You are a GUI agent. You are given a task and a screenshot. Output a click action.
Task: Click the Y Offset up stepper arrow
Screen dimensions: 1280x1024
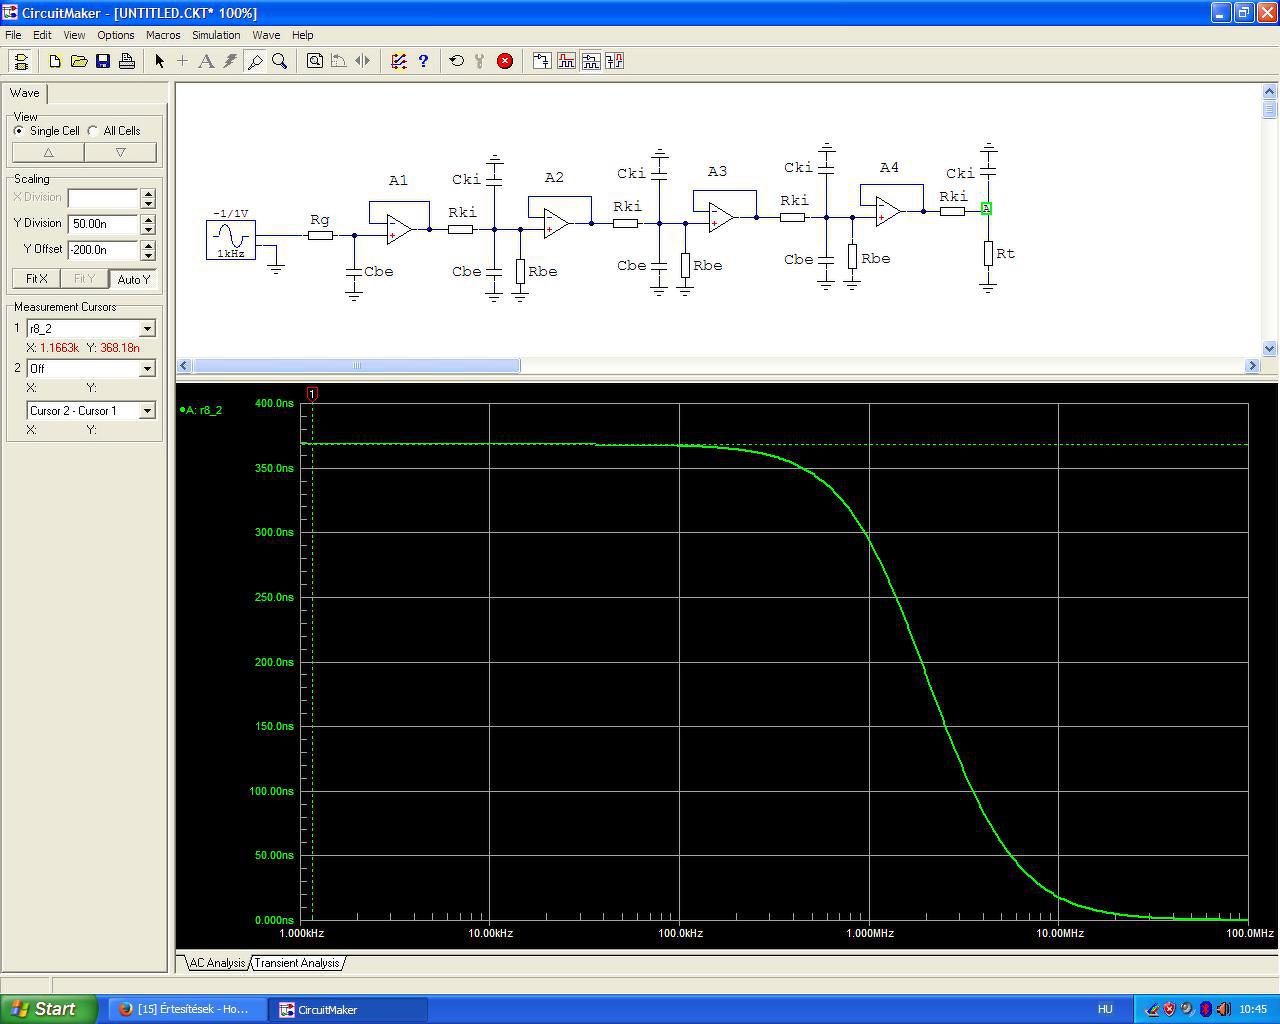tap(148, 245)
